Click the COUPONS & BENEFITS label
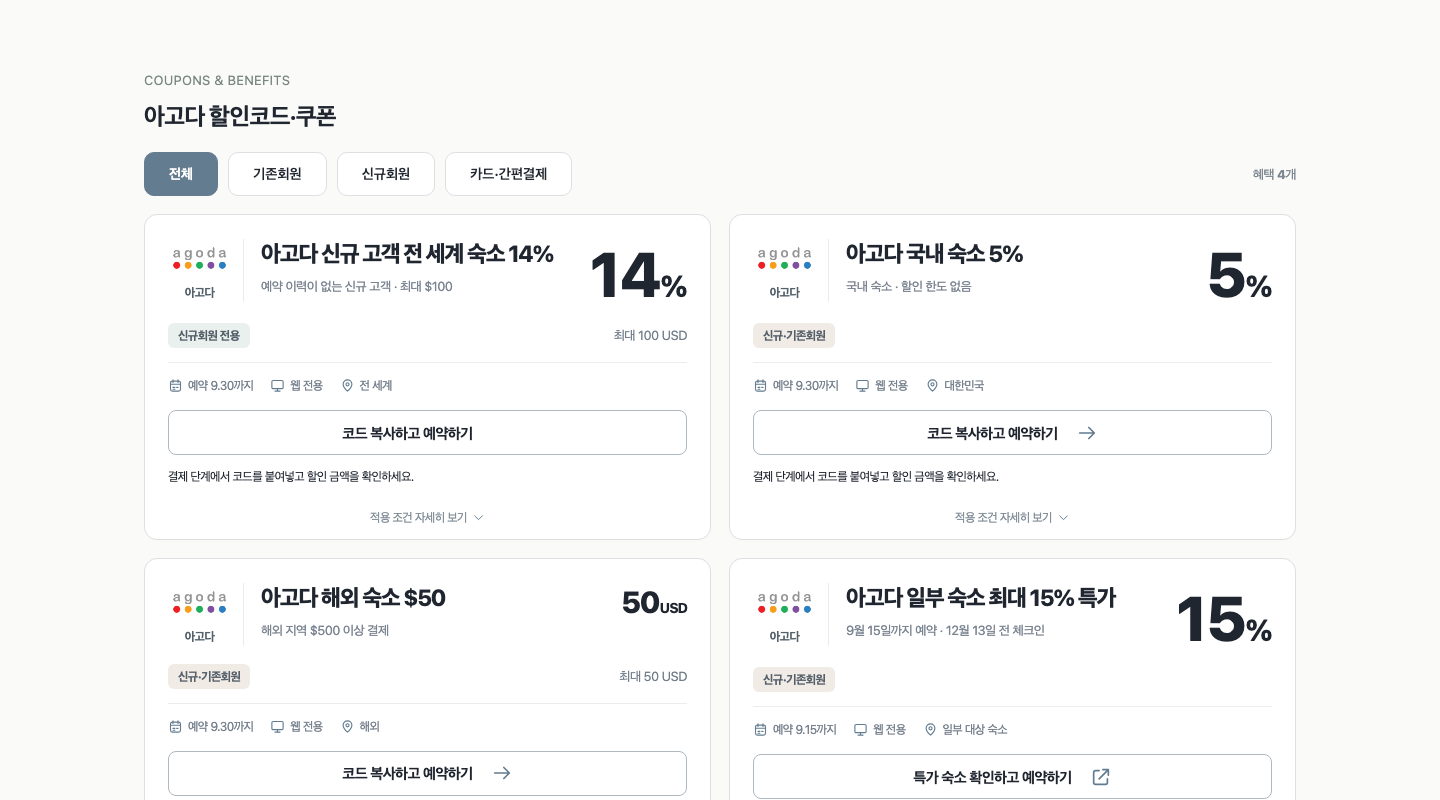 217,81
